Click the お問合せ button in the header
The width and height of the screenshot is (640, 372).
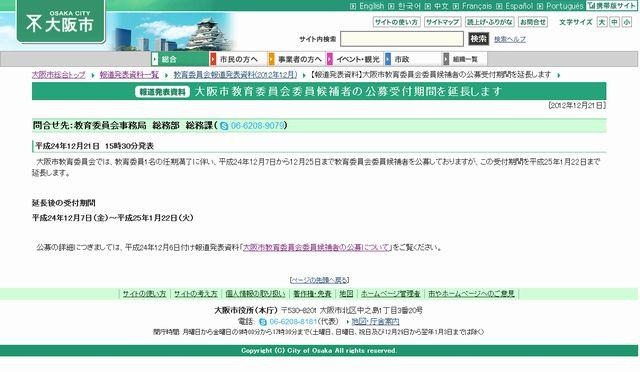533,22
